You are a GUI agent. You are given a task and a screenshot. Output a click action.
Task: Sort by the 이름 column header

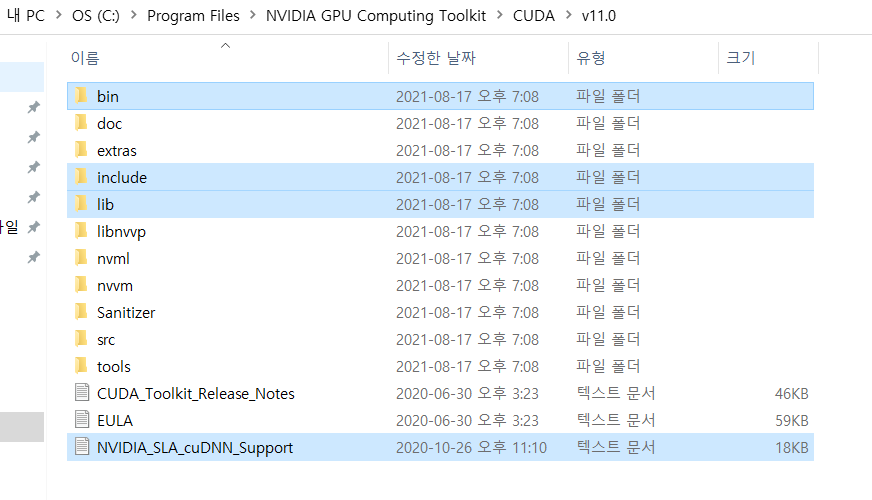pos(85,58)
